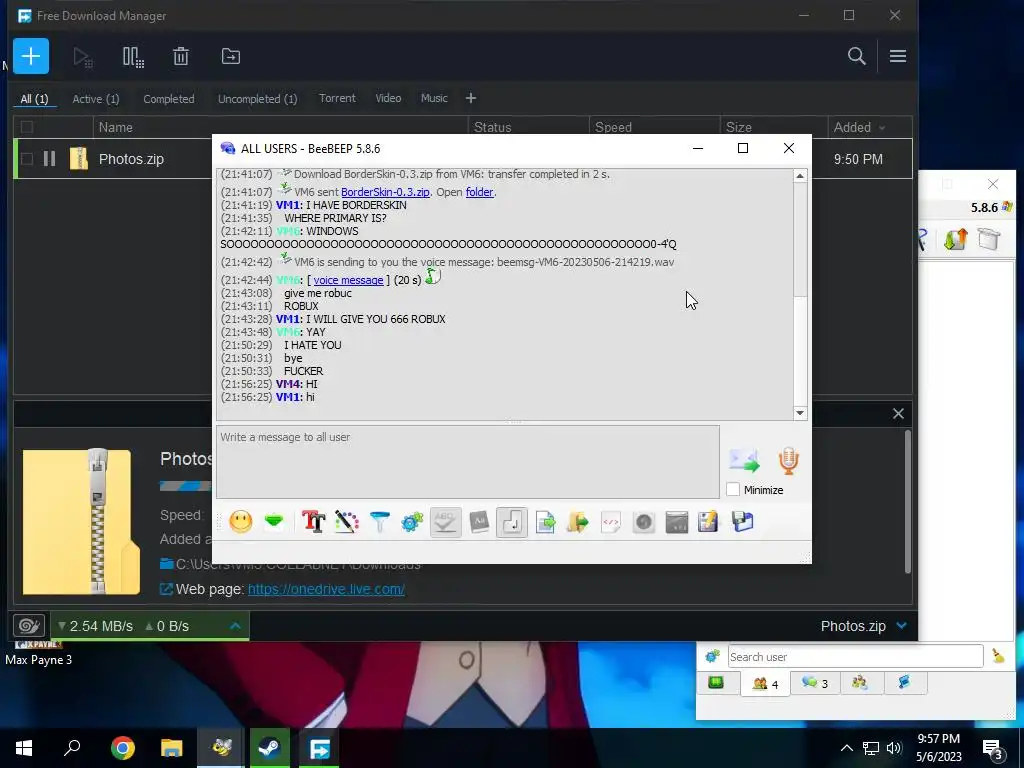Screen dimensions: 1024x768
Task: Pause the Photos.zip download
Action: click(50, 159)
